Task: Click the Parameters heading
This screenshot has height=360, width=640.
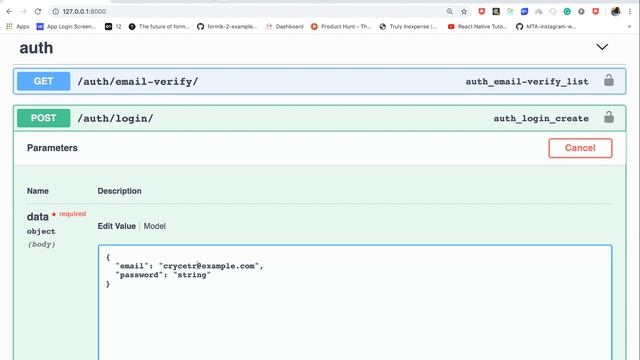Action: coord(52,148)
